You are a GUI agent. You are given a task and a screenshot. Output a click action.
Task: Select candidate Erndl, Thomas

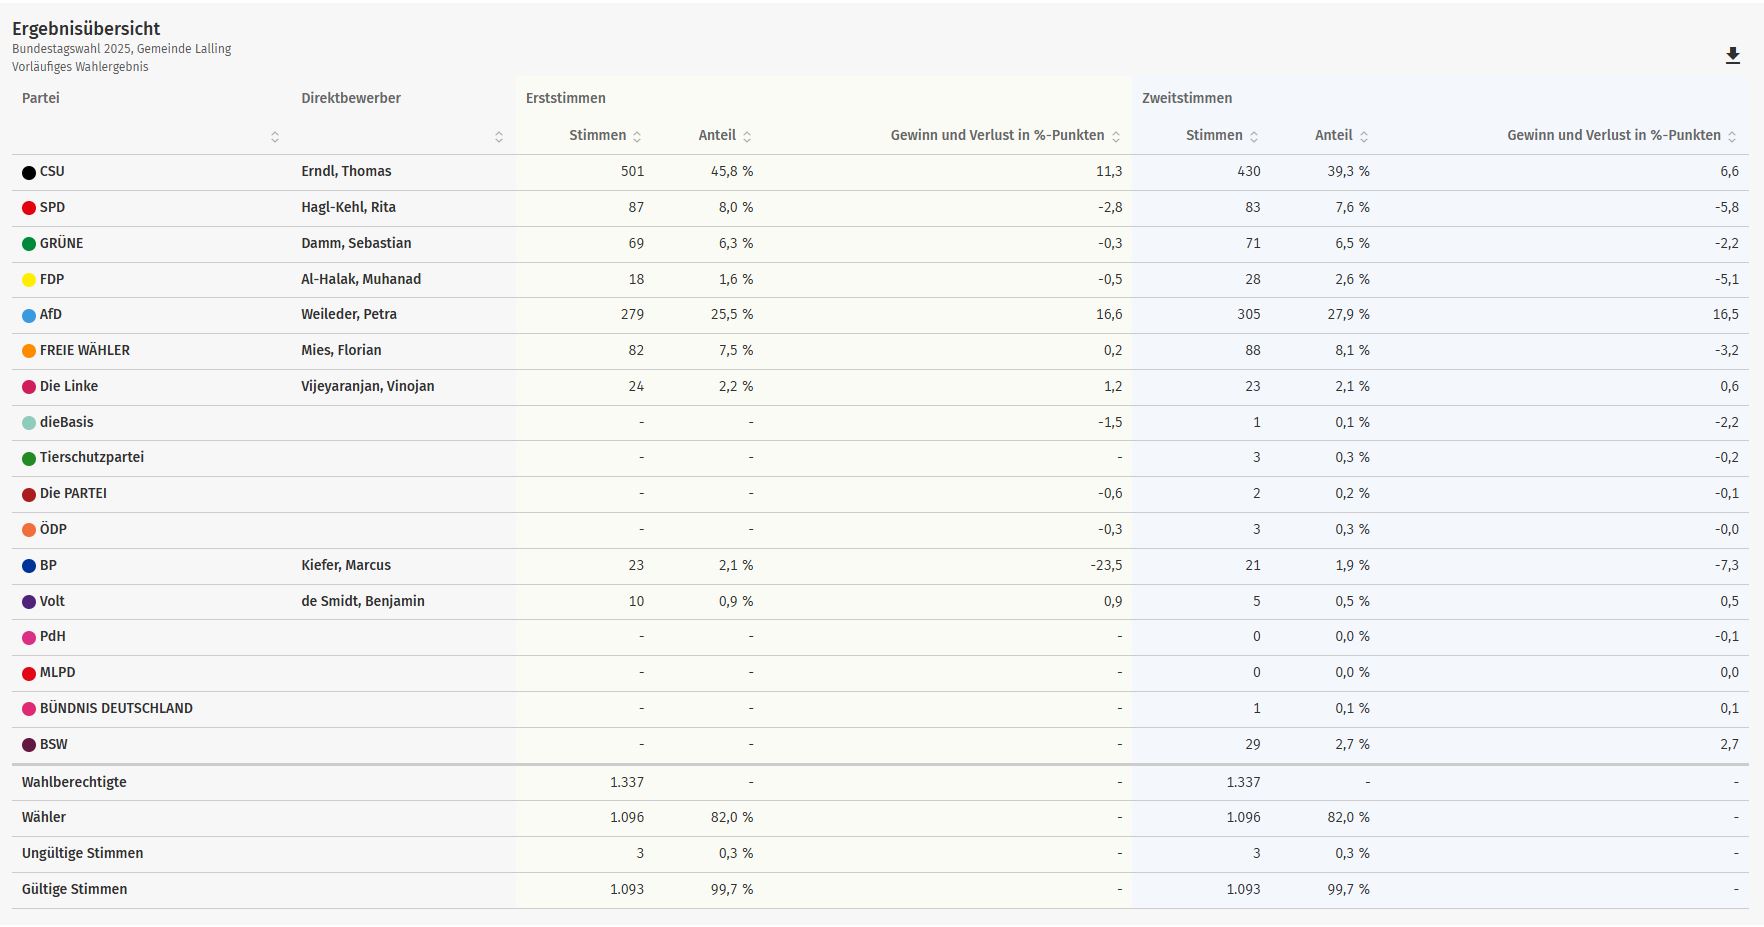(x=346, y=171)
